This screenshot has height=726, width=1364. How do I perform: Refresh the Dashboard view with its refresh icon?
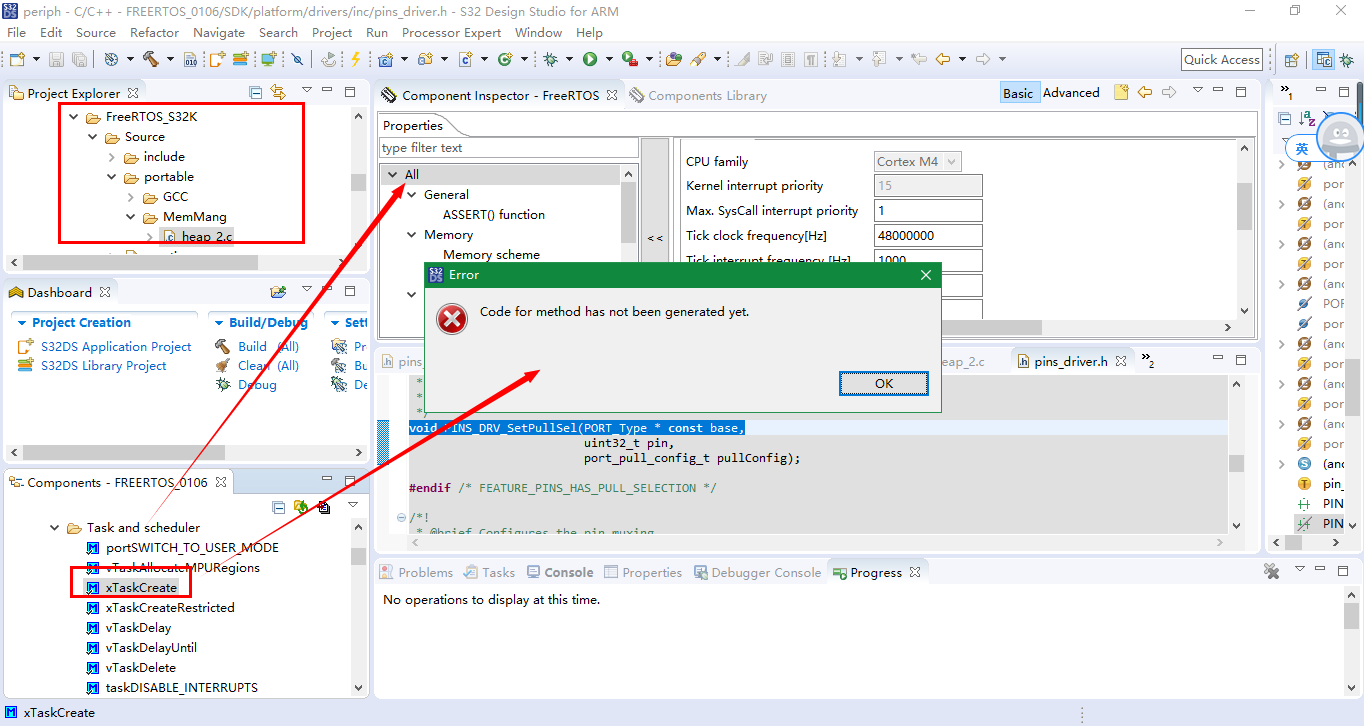tap(279, 291)
